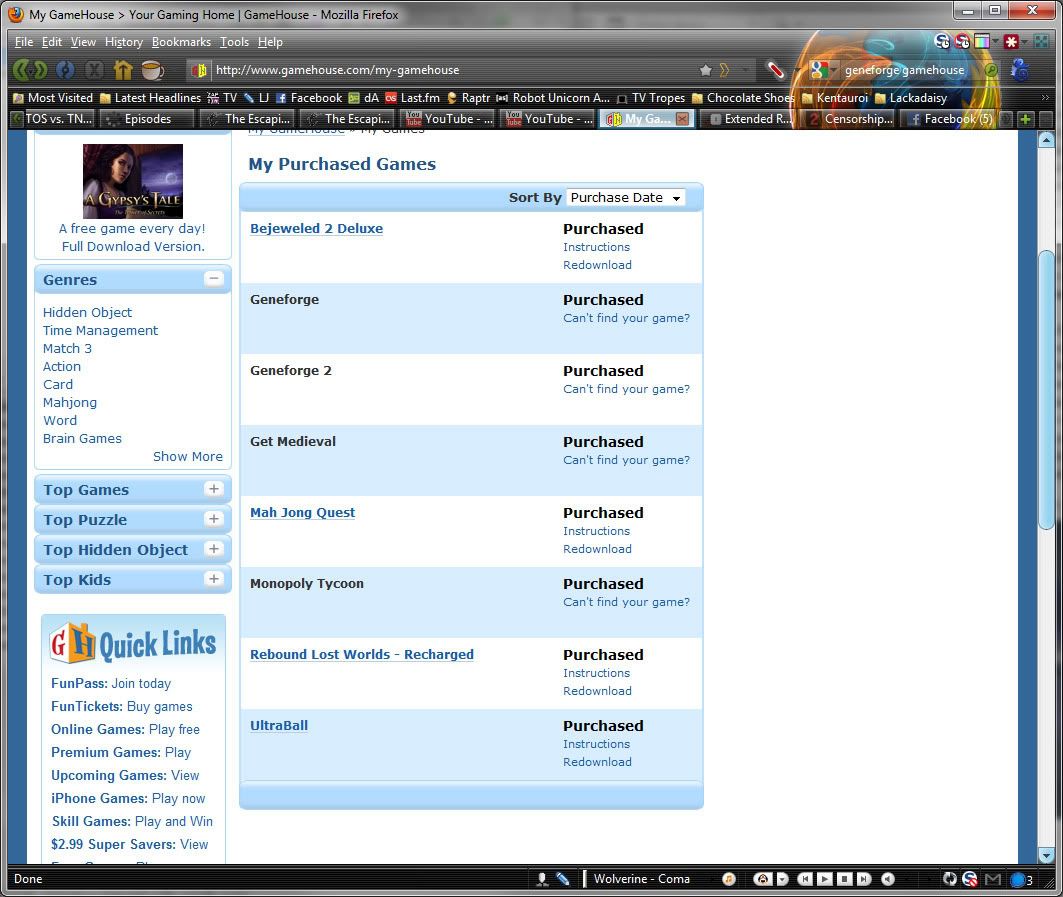Click the green search magnifier icon
This screenshot has height=897, width=1063.
pos(990,70)
